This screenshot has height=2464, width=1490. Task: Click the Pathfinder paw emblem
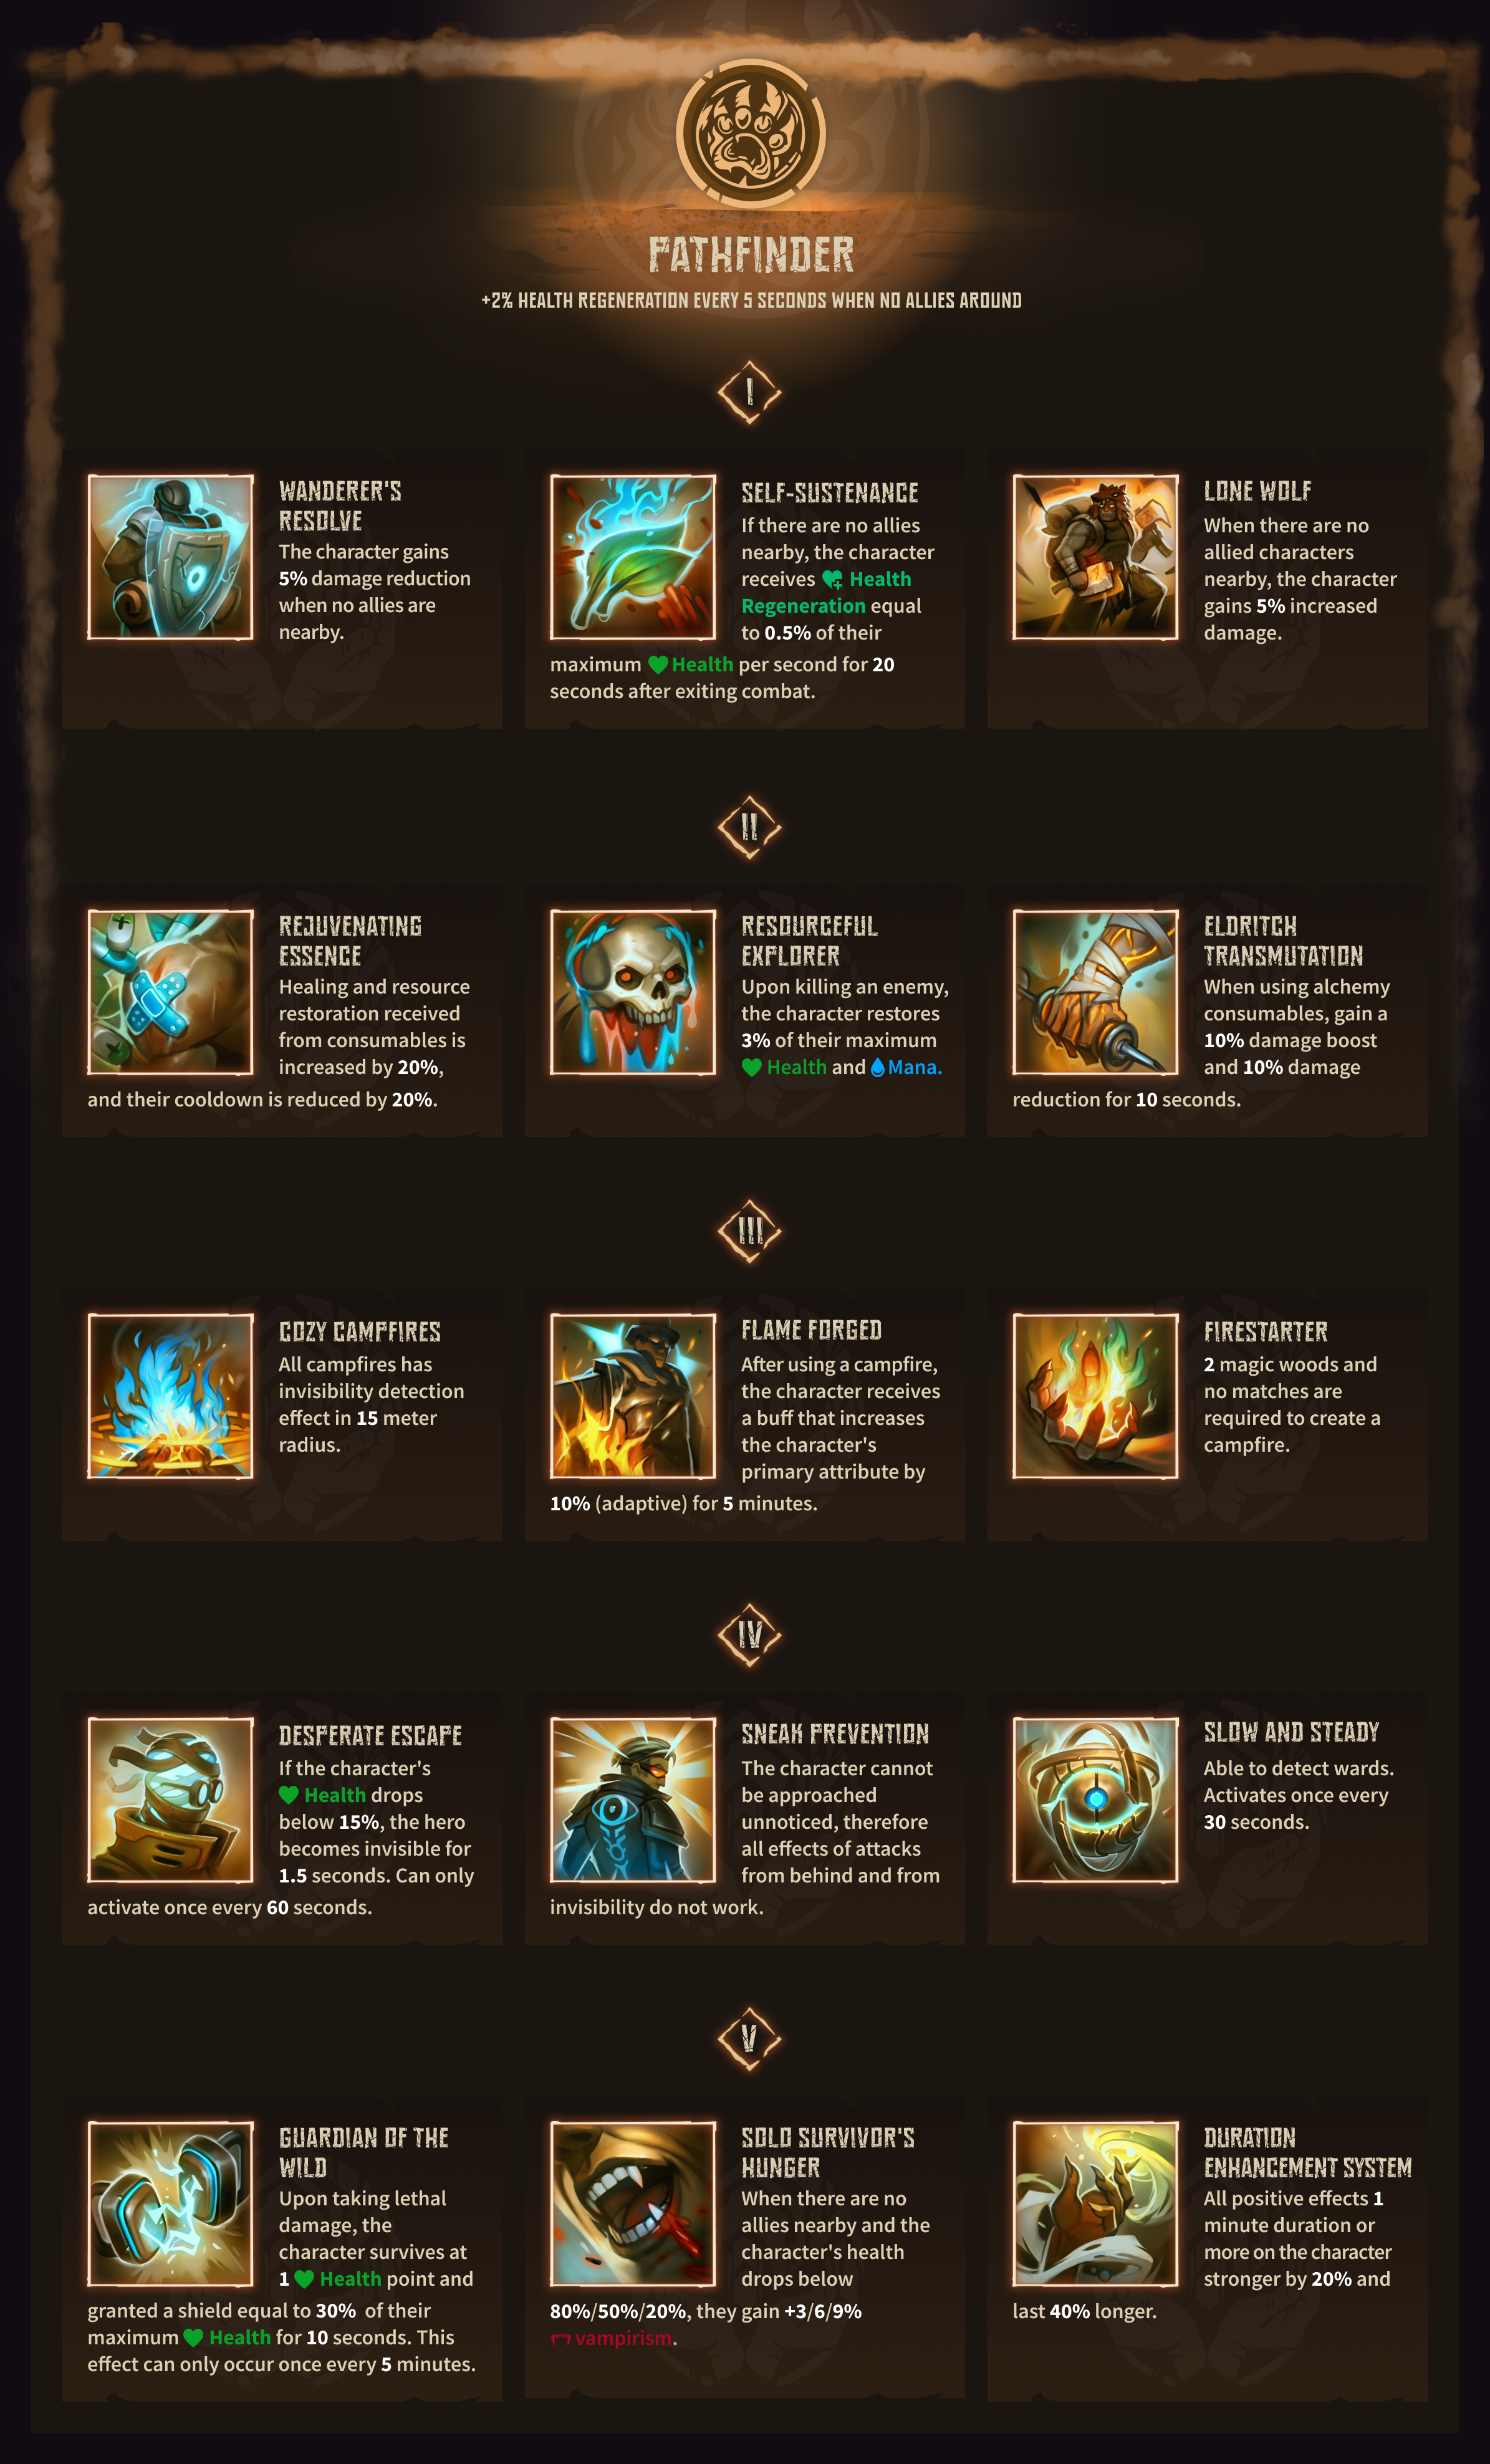[750, 134]
